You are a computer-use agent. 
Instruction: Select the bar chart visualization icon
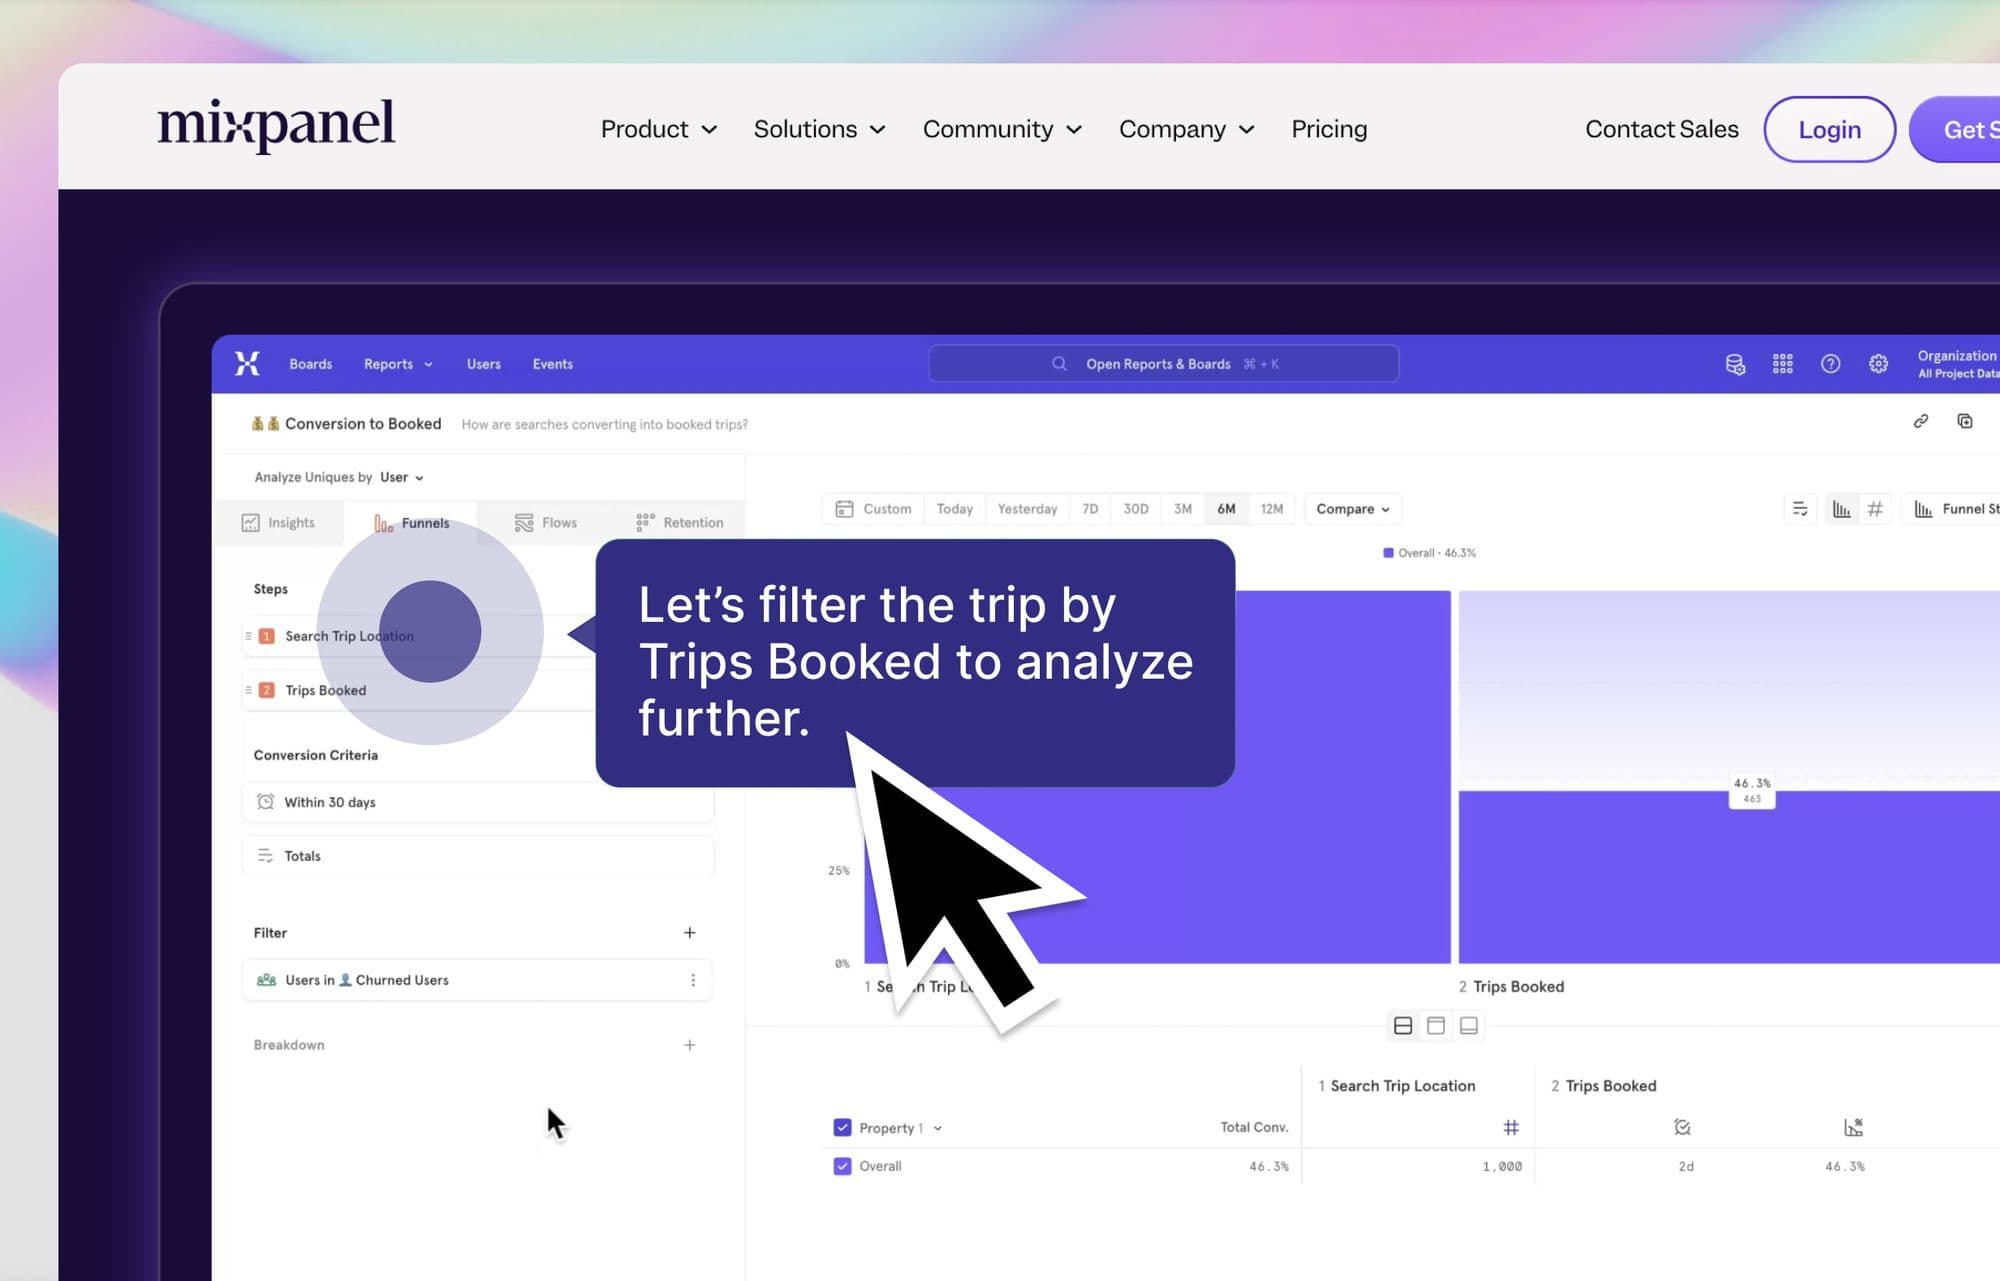(1843, 509)
